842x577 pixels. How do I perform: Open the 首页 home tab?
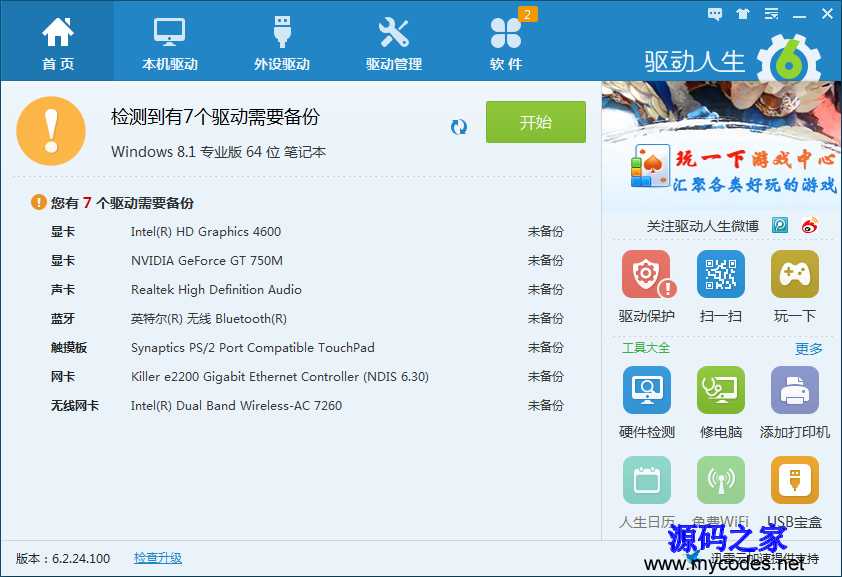point(57,42)
